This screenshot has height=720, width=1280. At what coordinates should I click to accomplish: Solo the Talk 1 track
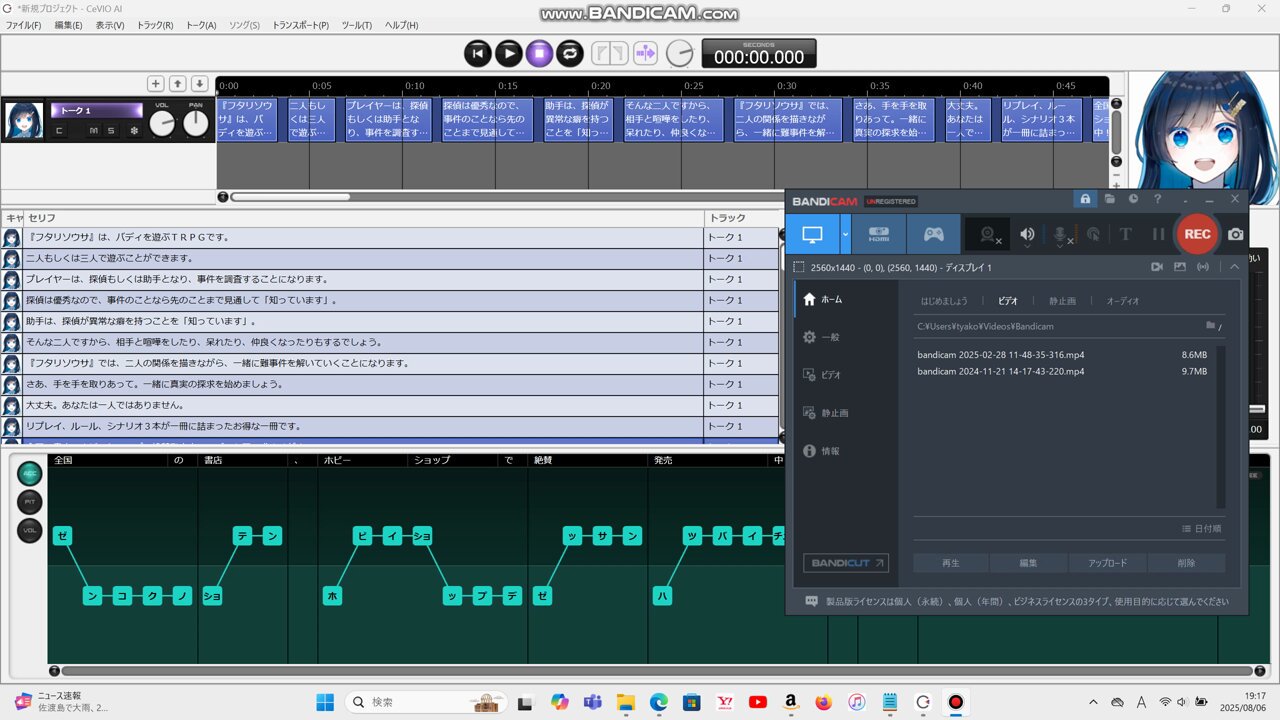tap(110, 131)
